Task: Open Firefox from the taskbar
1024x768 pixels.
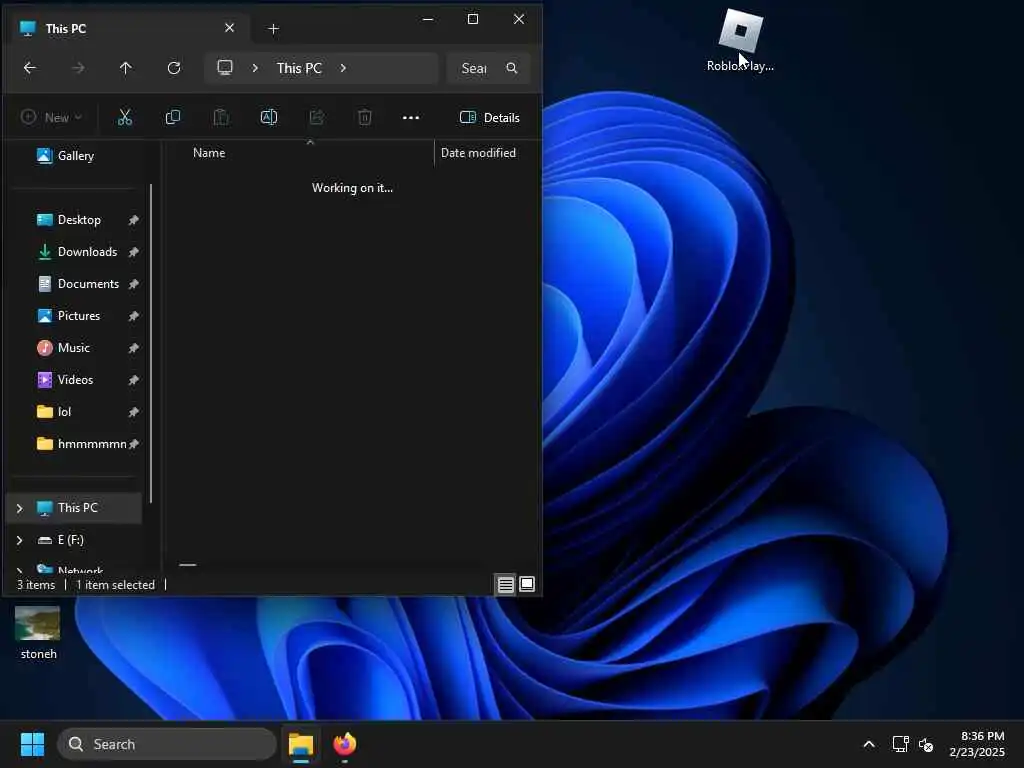Action: pos(345,744)
